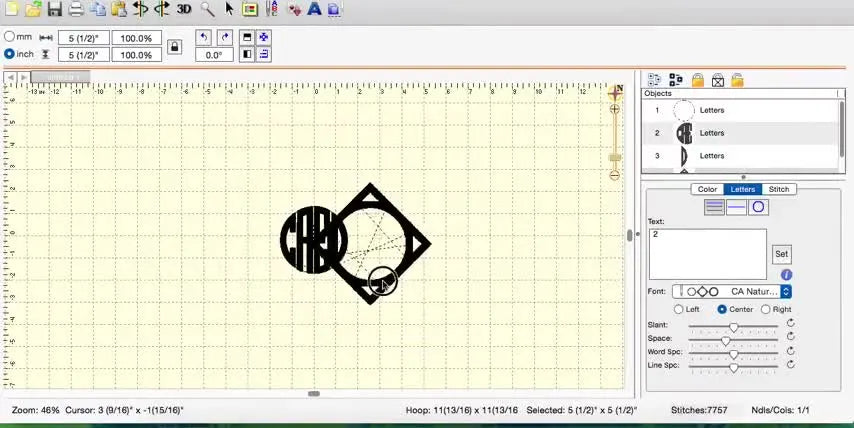Click the Save floppy disk icon
The height and width of the screenshot is (428, 854).
pyautogui.click(x=54, y=9)
